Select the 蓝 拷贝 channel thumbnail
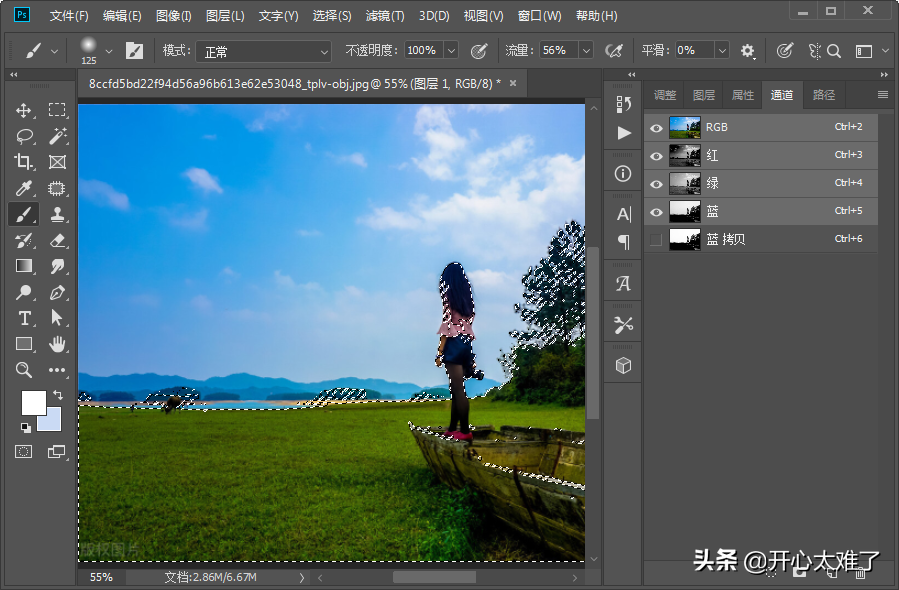Viewport: 899px width, 590px height. pyautogui.click(x=685, y=239)
